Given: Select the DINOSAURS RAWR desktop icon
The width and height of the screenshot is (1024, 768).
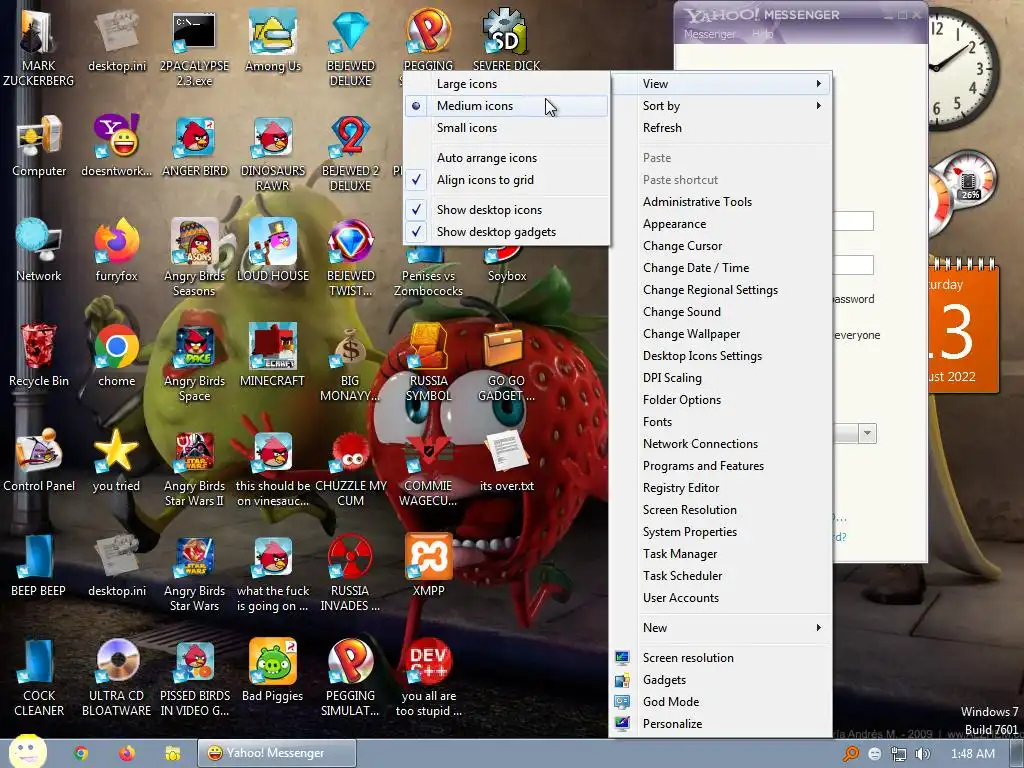Looking at the screenshot, I should point(273,152).
